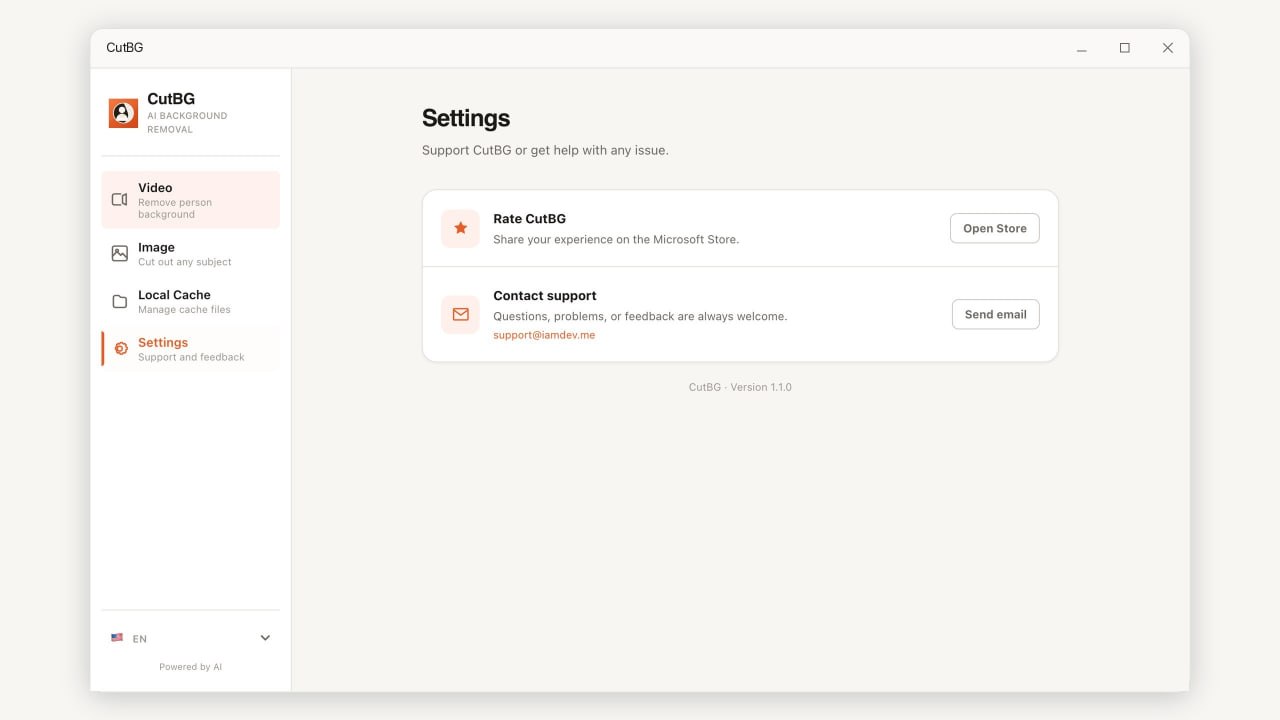The image size is (1280, 720).
Task: Click the Image picture icon
Action: (x=119, y=254)
